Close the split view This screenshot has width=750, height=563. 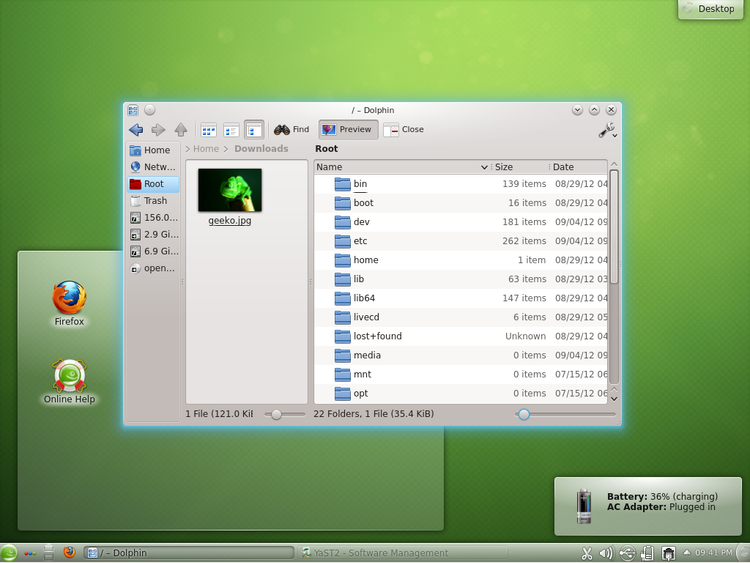[404, 129]
